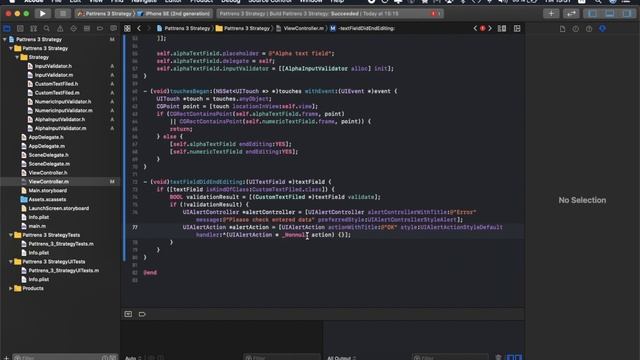Open the Find navigator
The width and height of the screenshot is (640, 360).
(x=47, y=29)
